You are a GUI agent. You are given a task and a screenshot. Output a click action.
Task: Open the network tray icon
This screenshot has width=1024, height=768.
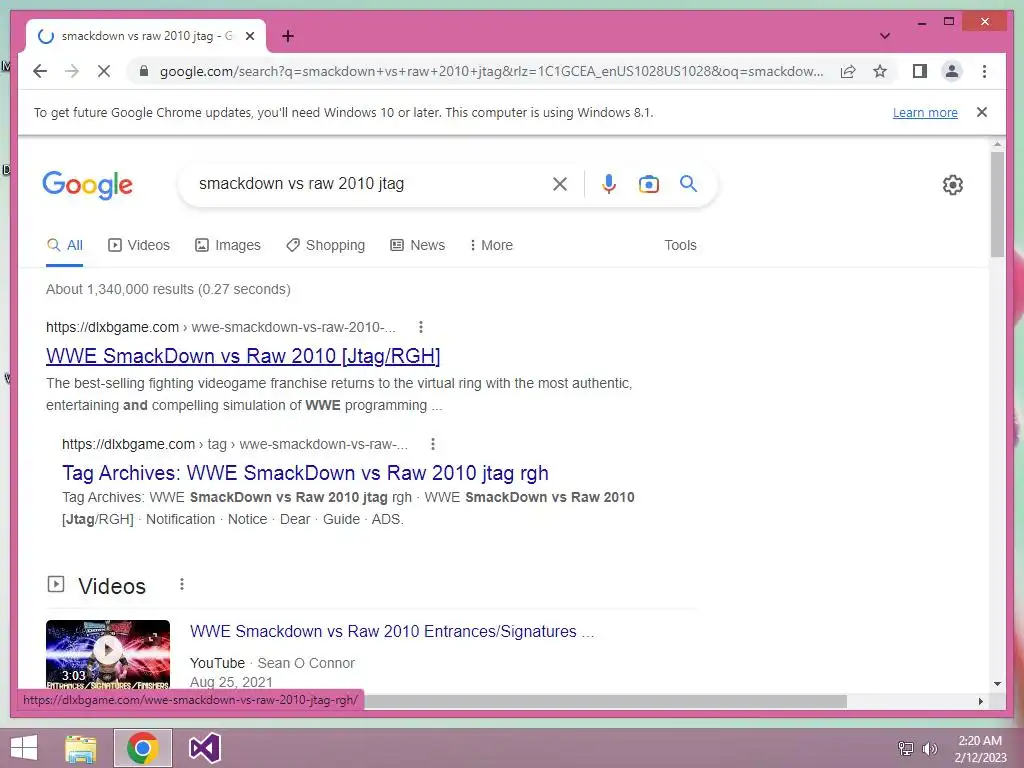coord(906,748)
